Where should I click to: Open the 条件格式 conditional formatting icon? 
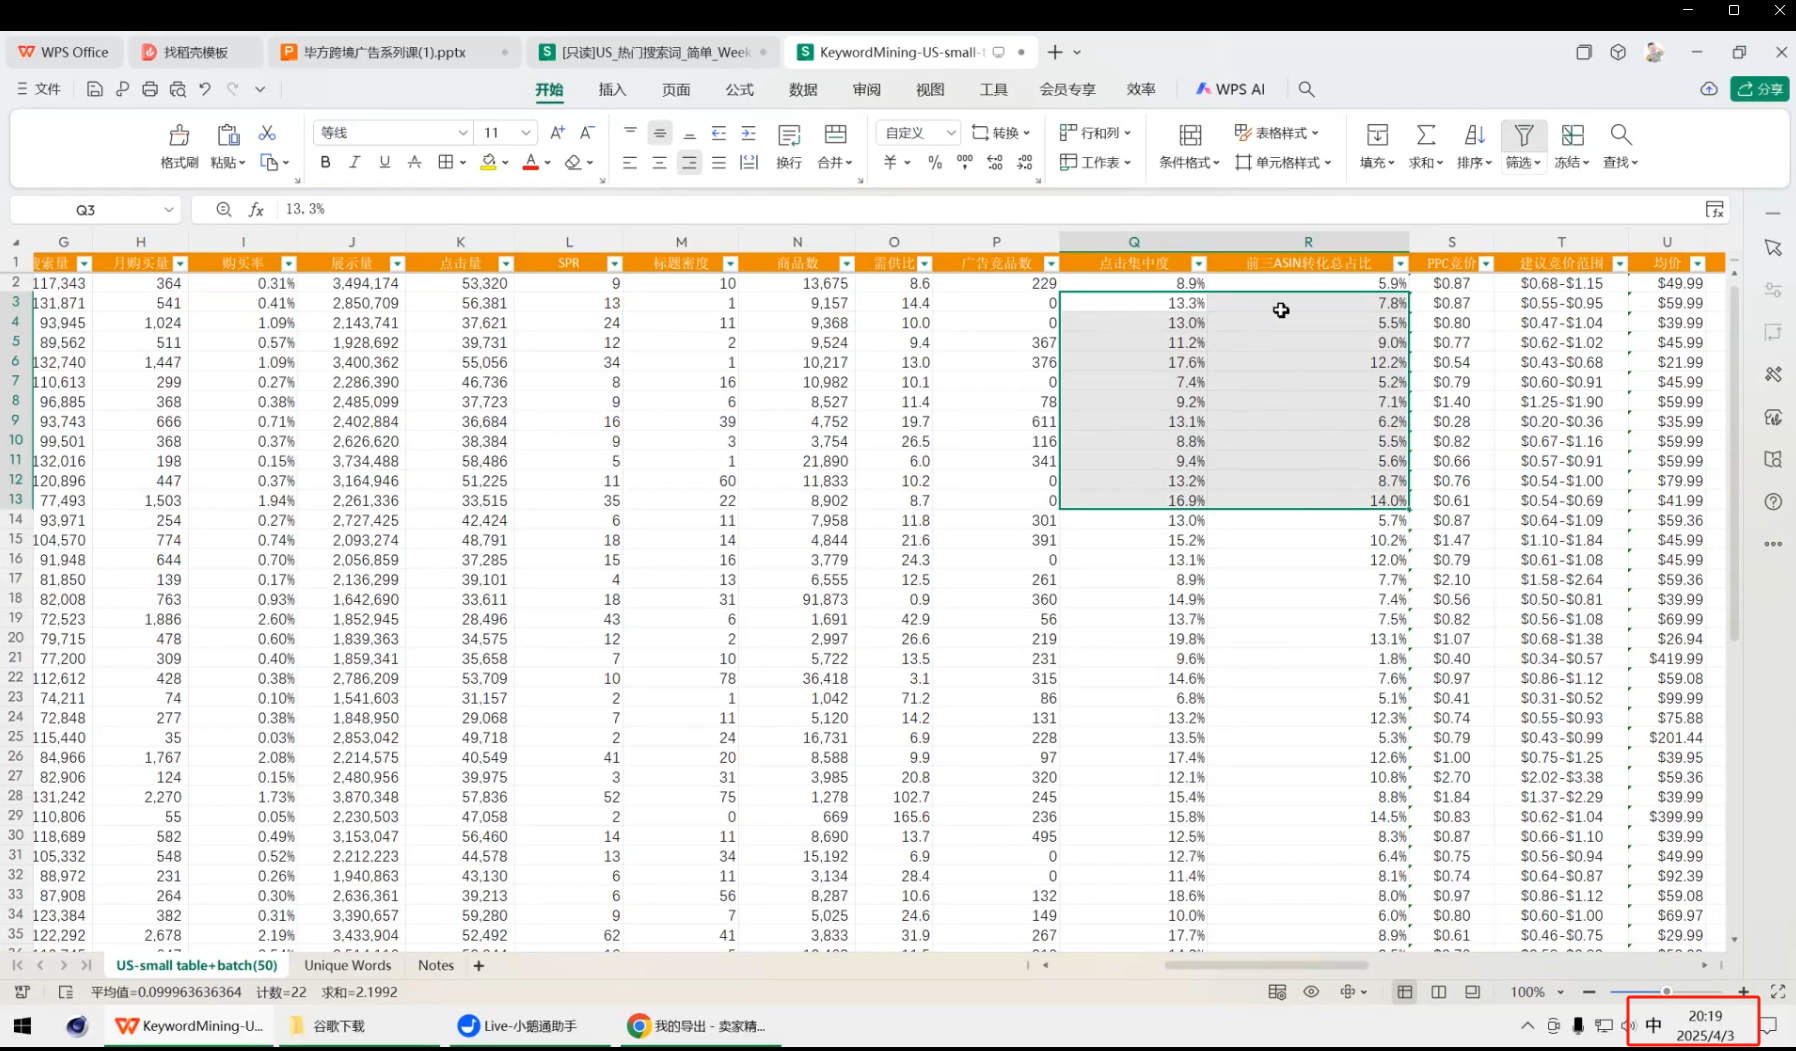pyautogui.click(x=1190, y=136)
